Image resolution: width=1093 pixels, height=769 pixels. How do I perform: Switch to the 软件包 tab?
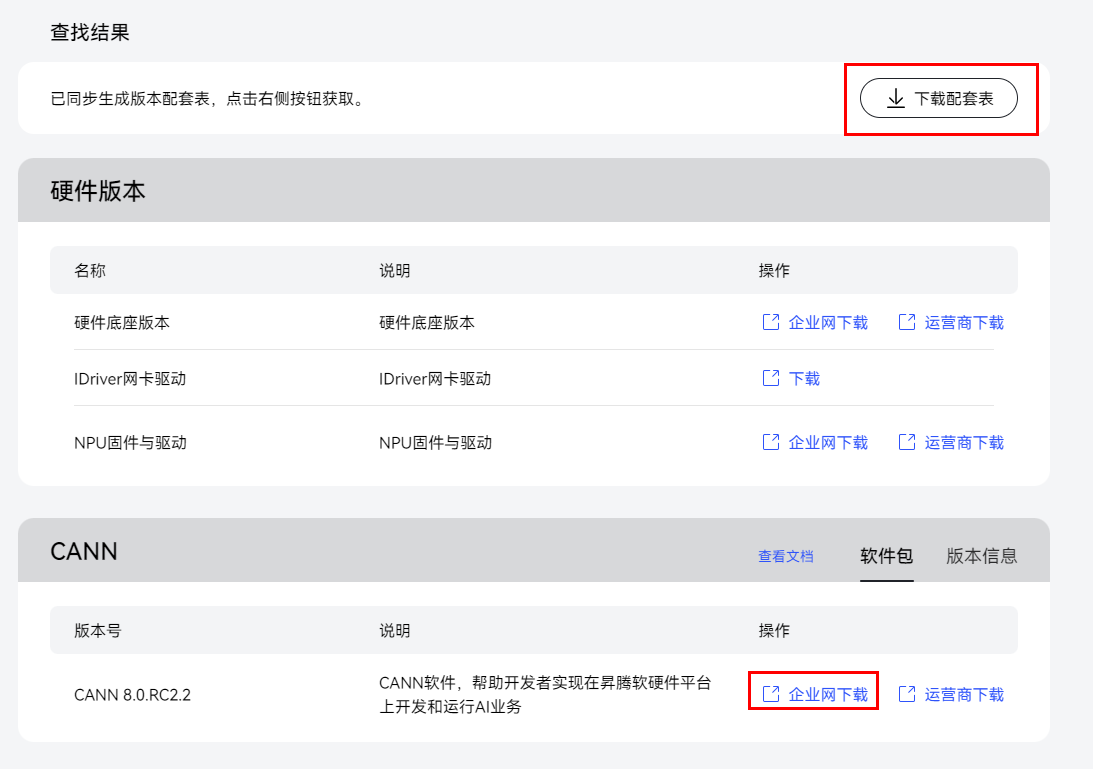click(886, 556)
